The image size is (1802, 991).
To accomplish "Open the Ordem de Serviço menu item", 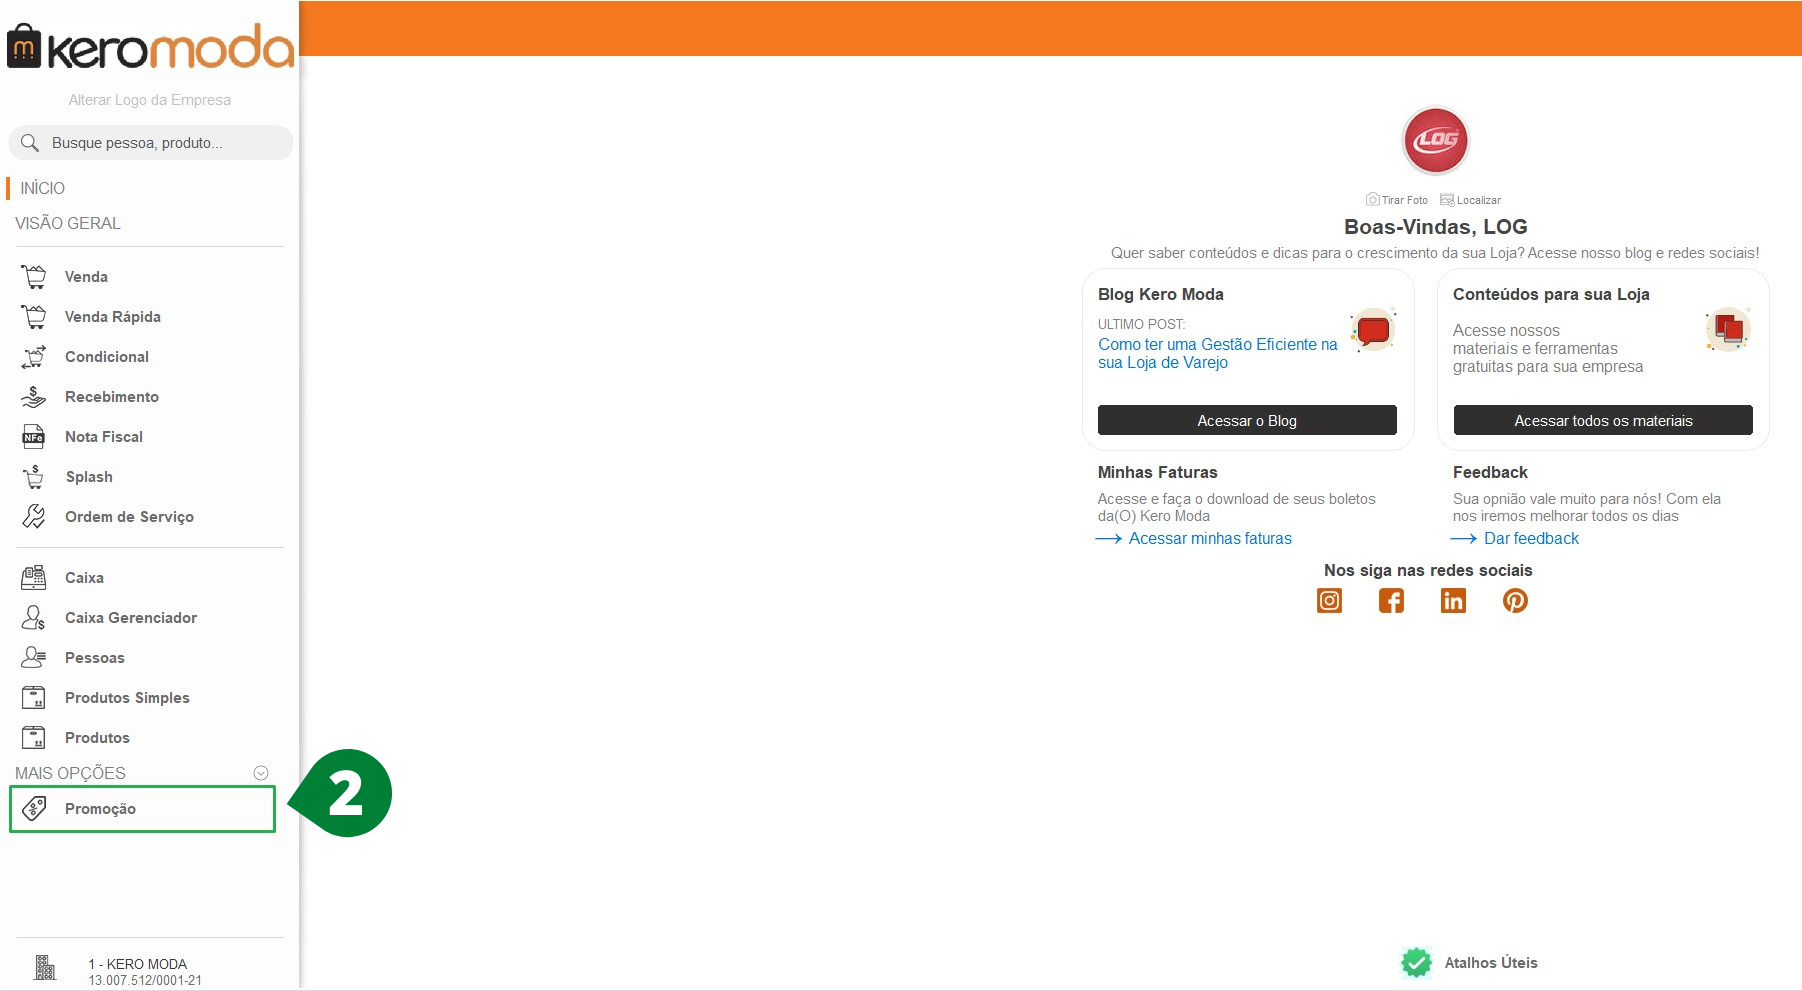I will click(x=129, y=516).
